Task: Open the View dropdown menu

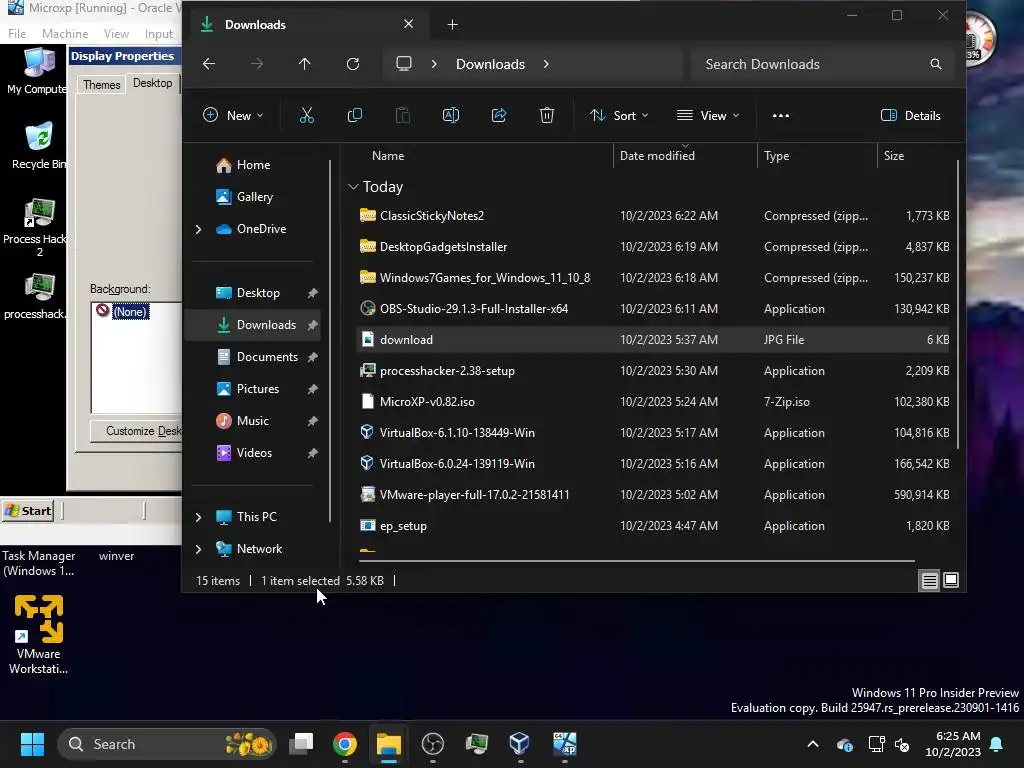Action: pos(708,116)
